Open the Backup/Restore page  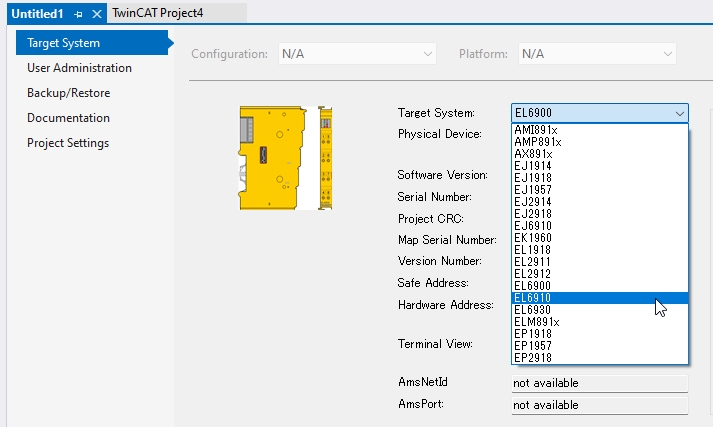click(x=69, y=93)
